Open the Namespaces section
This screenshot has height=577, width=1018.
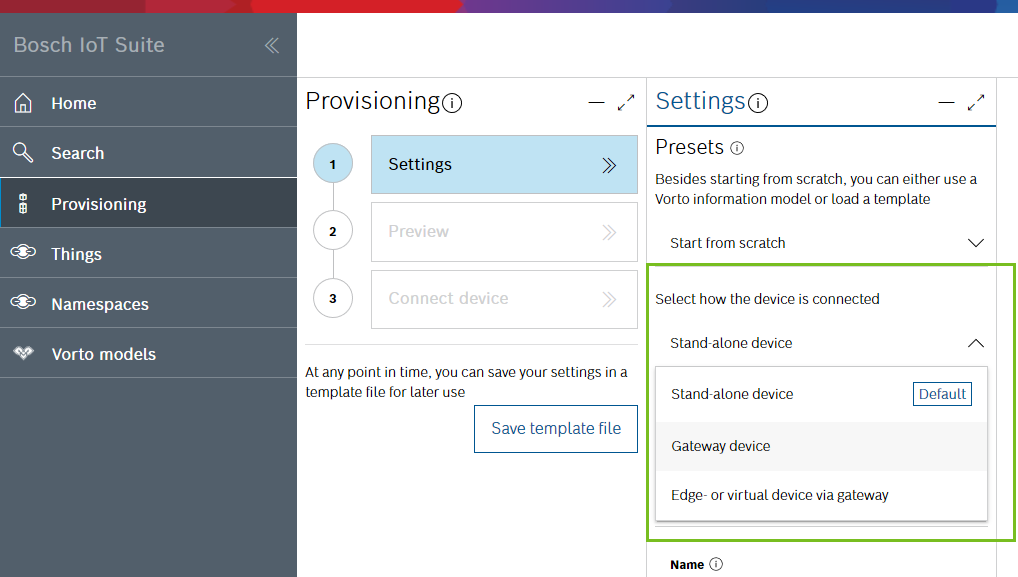(149, 303)
